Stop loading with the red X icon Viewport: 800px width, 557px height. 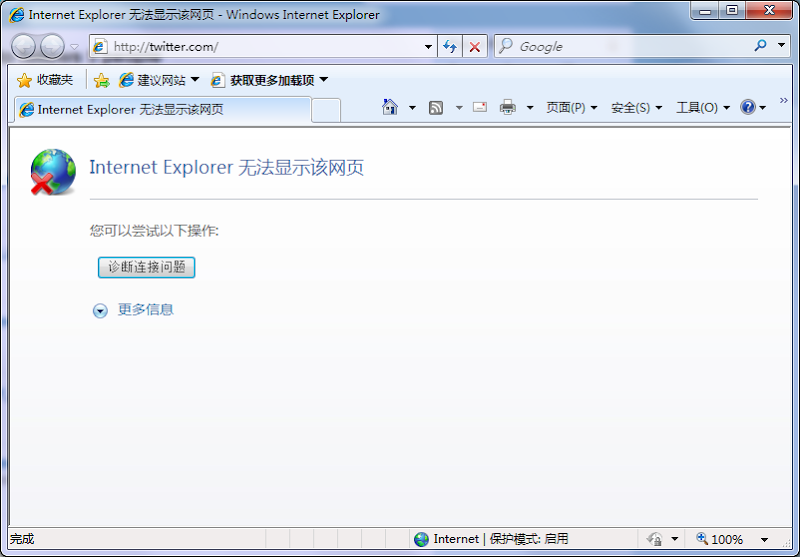pos(474,46)
